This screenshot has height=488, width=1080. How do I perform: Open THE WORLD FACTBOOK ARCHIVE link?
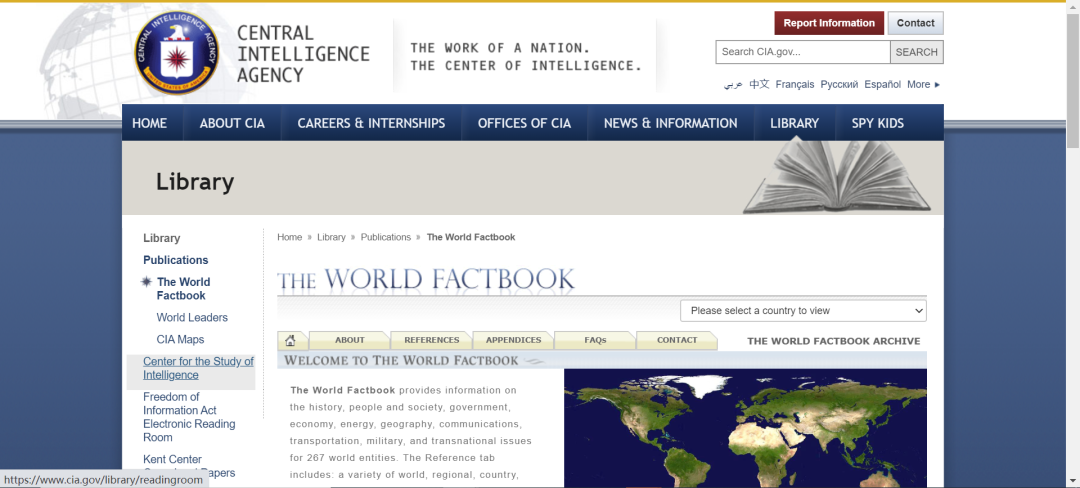click(x=833, y=341)
